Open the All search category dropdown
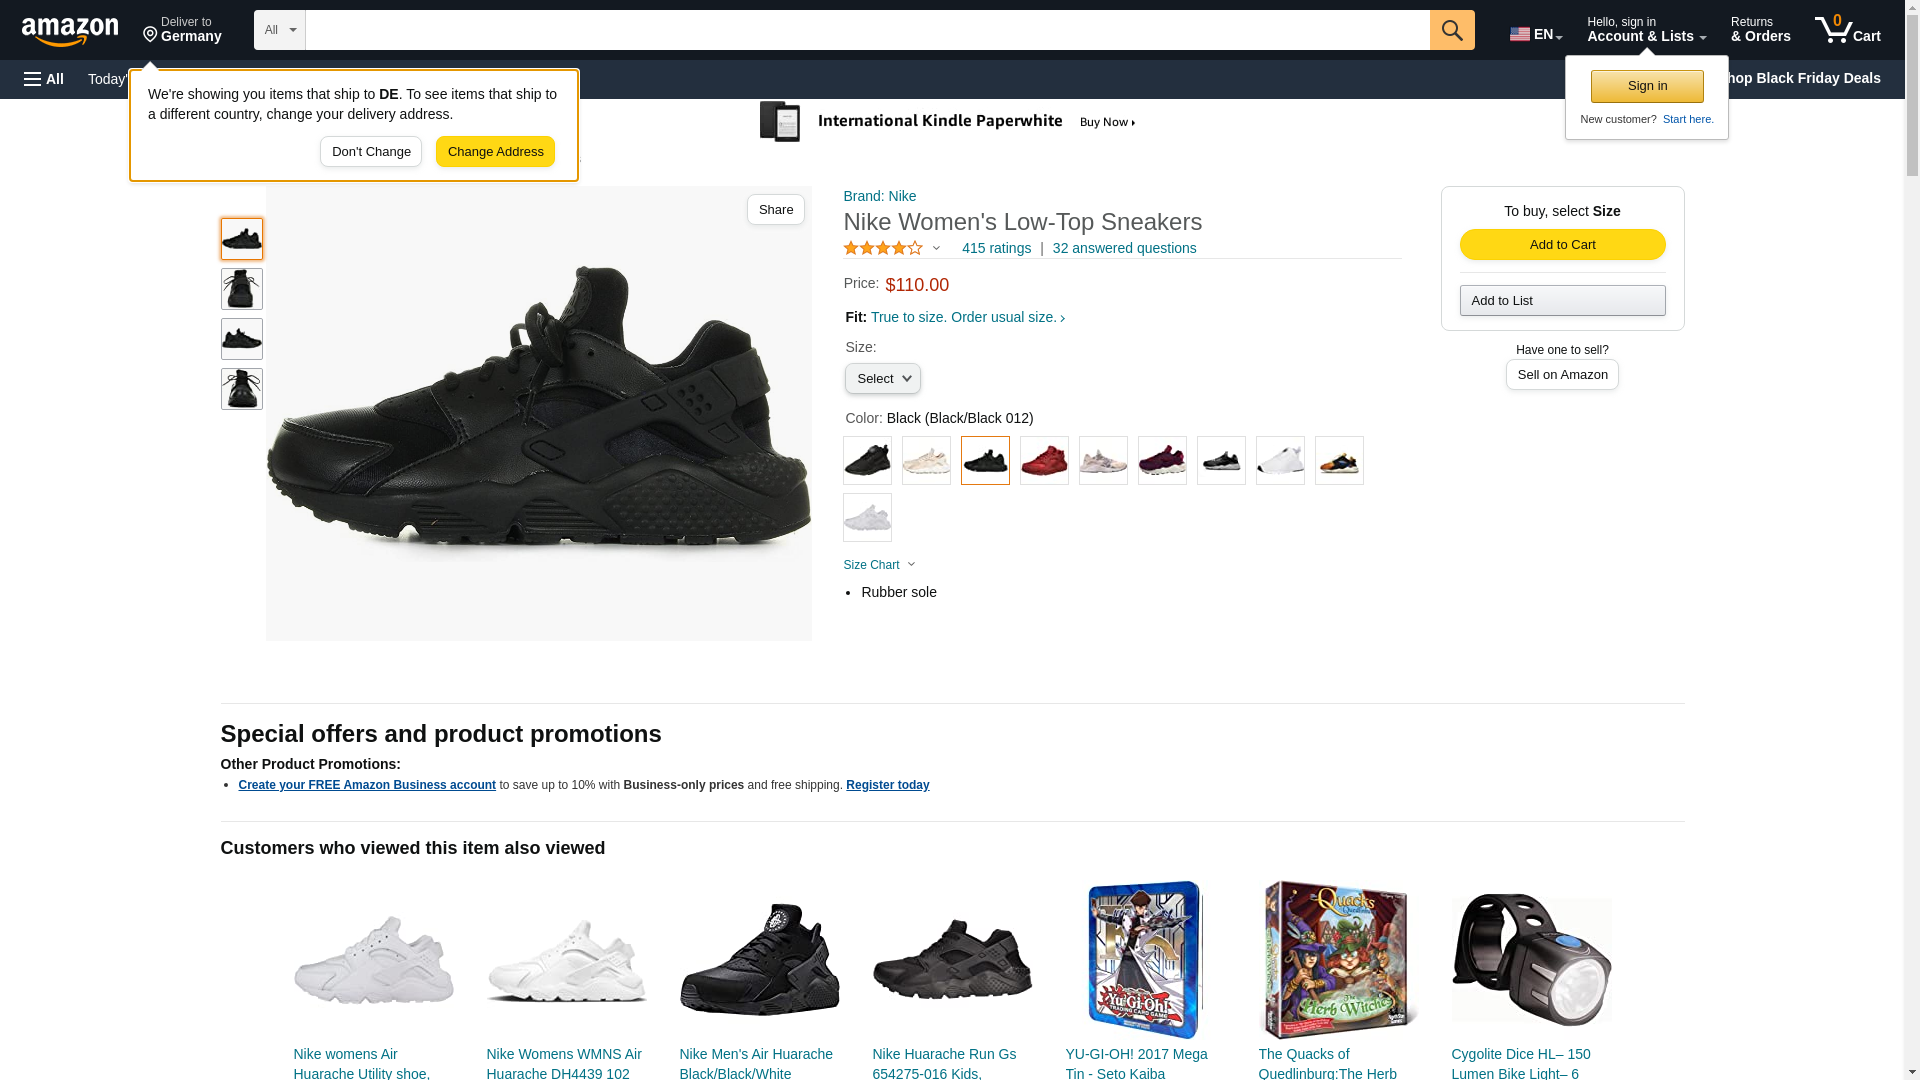Image resolution: width=1920 pixels, height=1080 pixels. (279, 30)
